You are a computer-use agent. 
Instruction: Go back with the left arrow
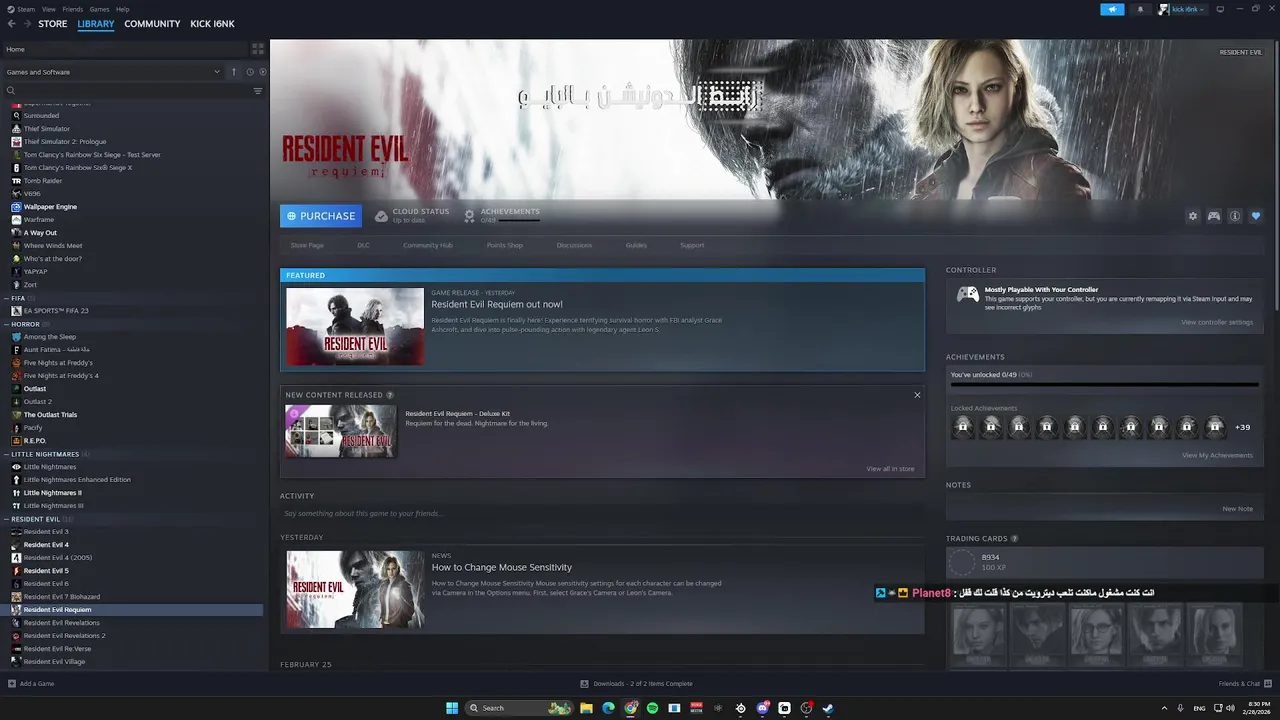click(12, 24)
